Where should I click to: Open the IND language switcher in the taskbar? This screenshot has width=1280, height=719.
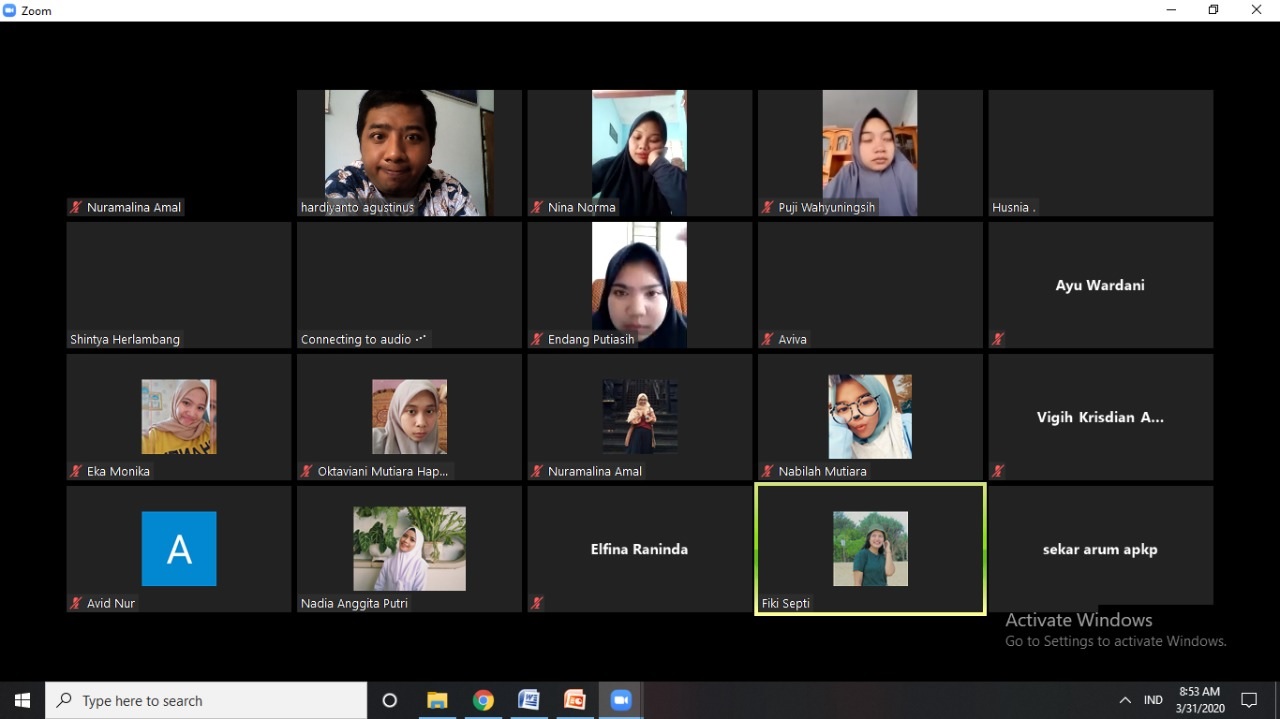pyautogui.click(x=1153, y=700)
